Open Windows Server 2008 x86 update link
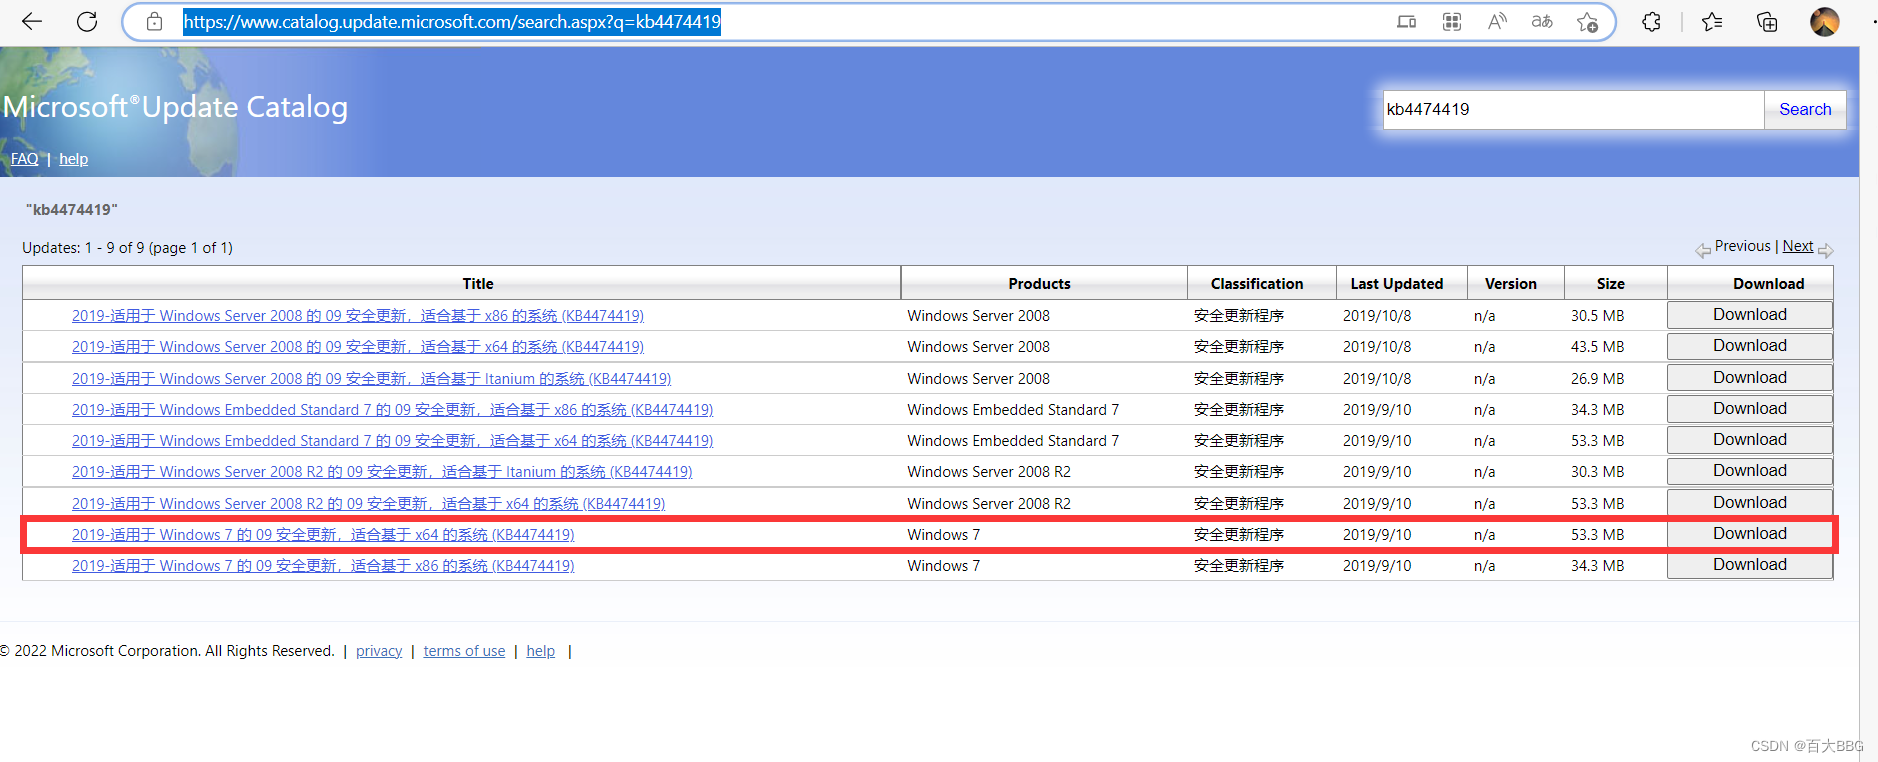The image size is (1878, 762). tap(358, 316)
